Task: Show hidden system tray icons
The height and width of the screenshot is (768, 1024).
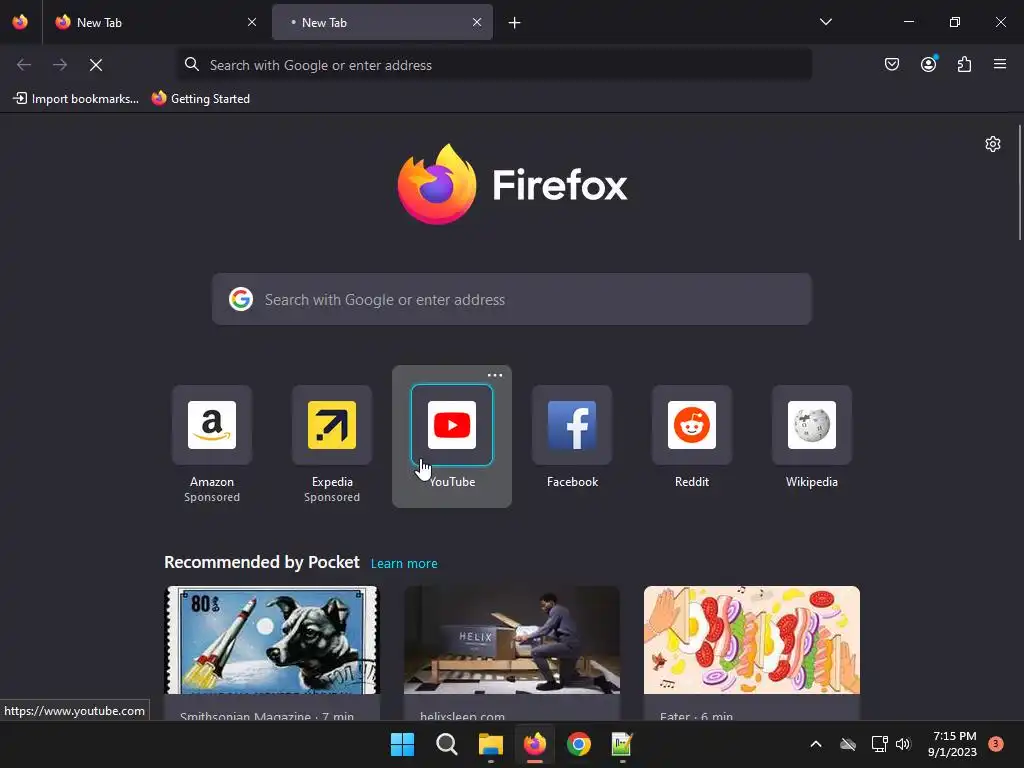Action: 816,744
